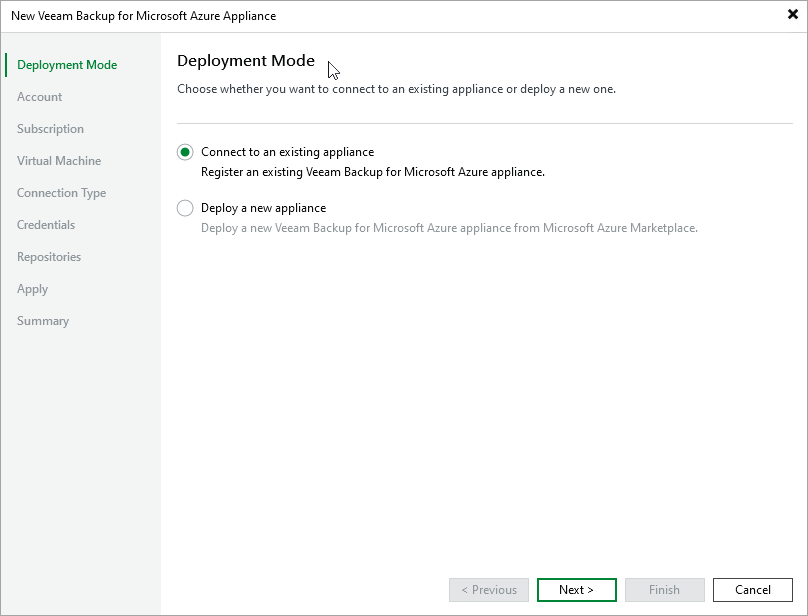Screen dimensions: 808x616
Task: Go to the Summary step
Action: click(43, 321)
